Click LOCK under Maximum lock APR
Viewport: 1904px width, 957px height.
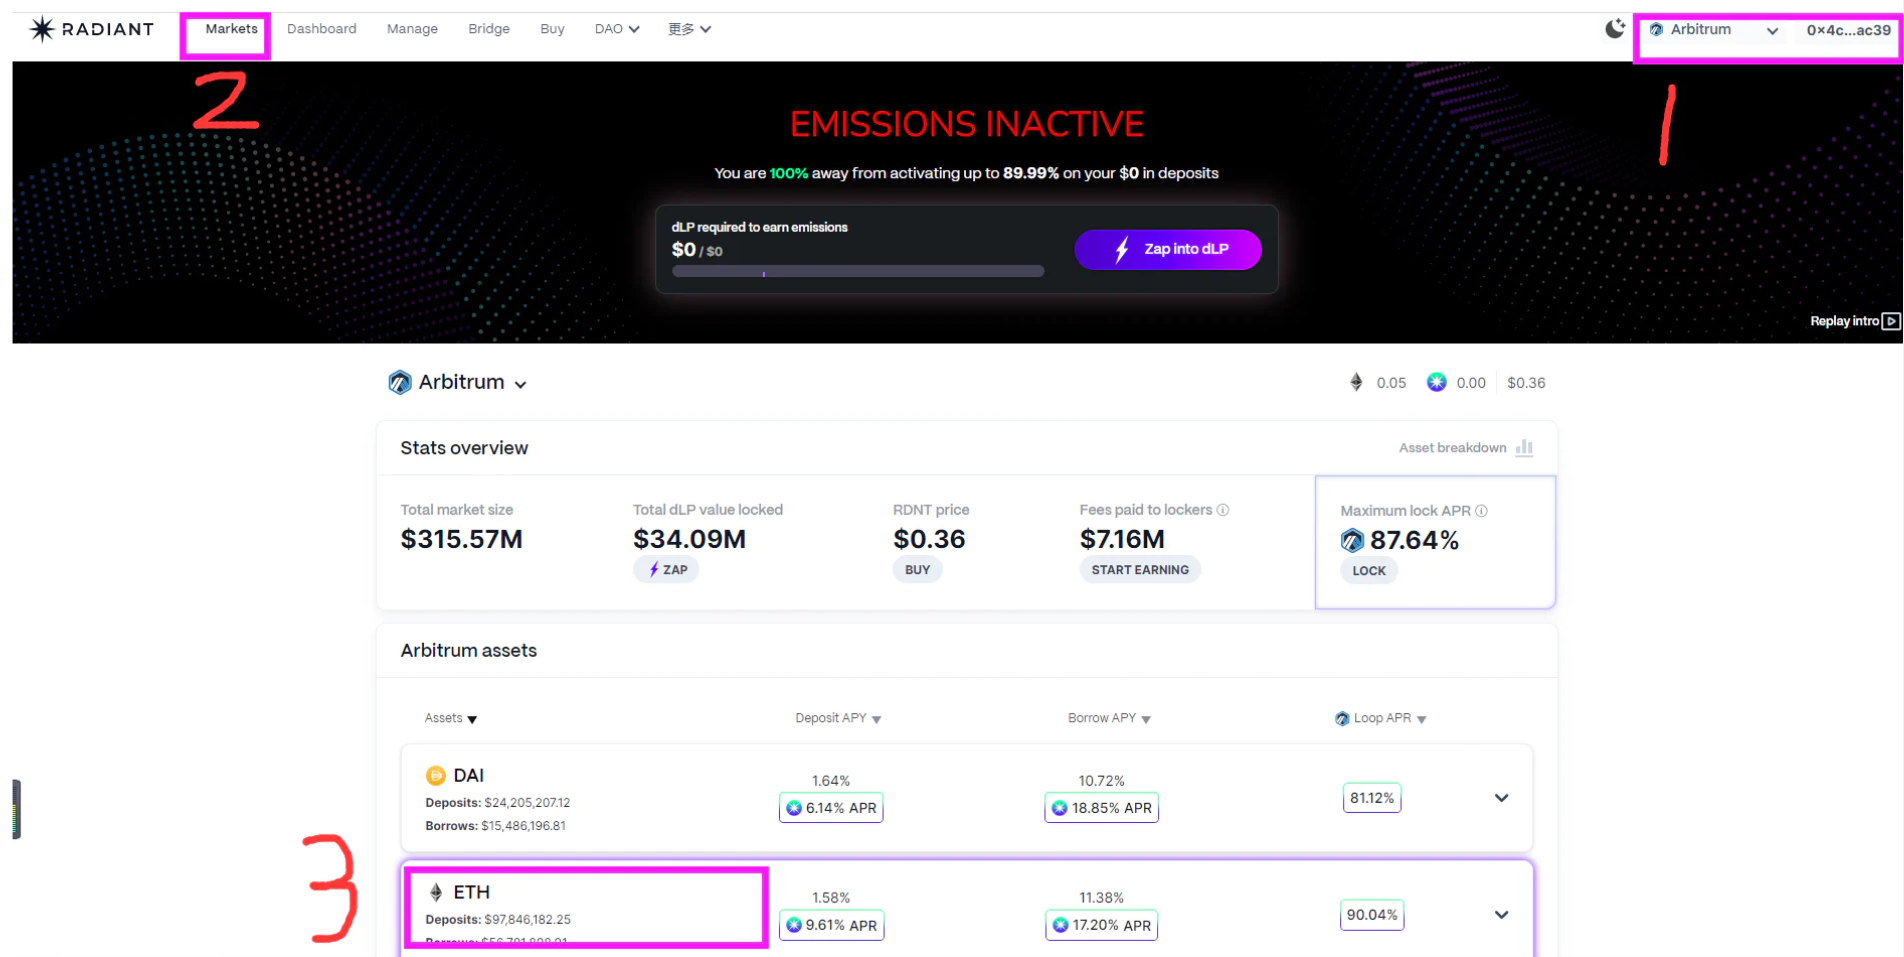coord(1369,571)
